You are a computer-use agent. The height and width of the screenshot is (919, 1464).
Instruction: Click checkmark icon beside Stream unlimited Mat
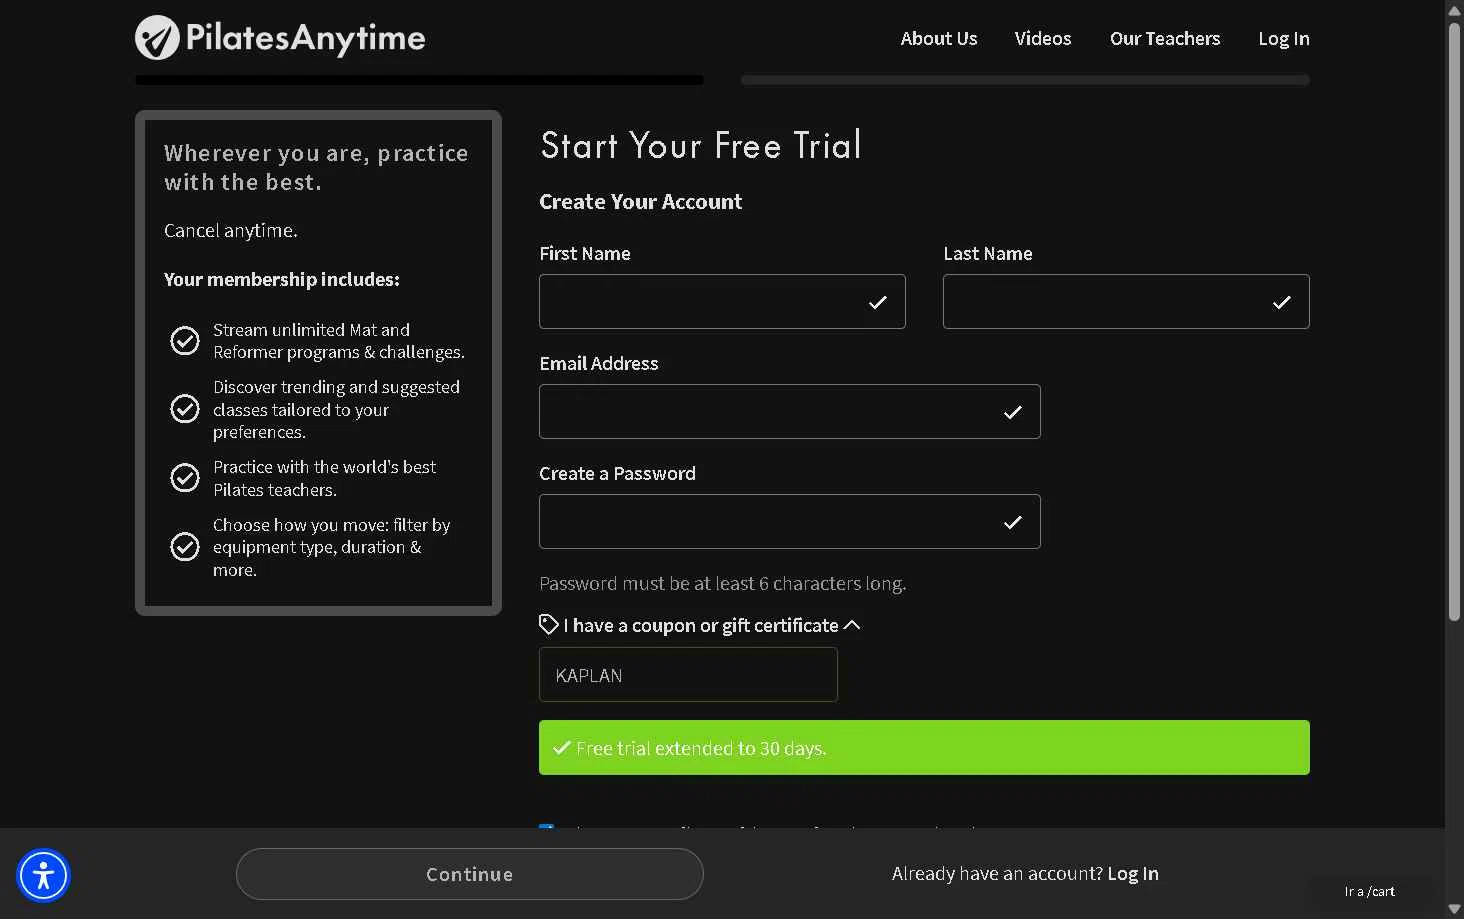(x=185, y=341)
